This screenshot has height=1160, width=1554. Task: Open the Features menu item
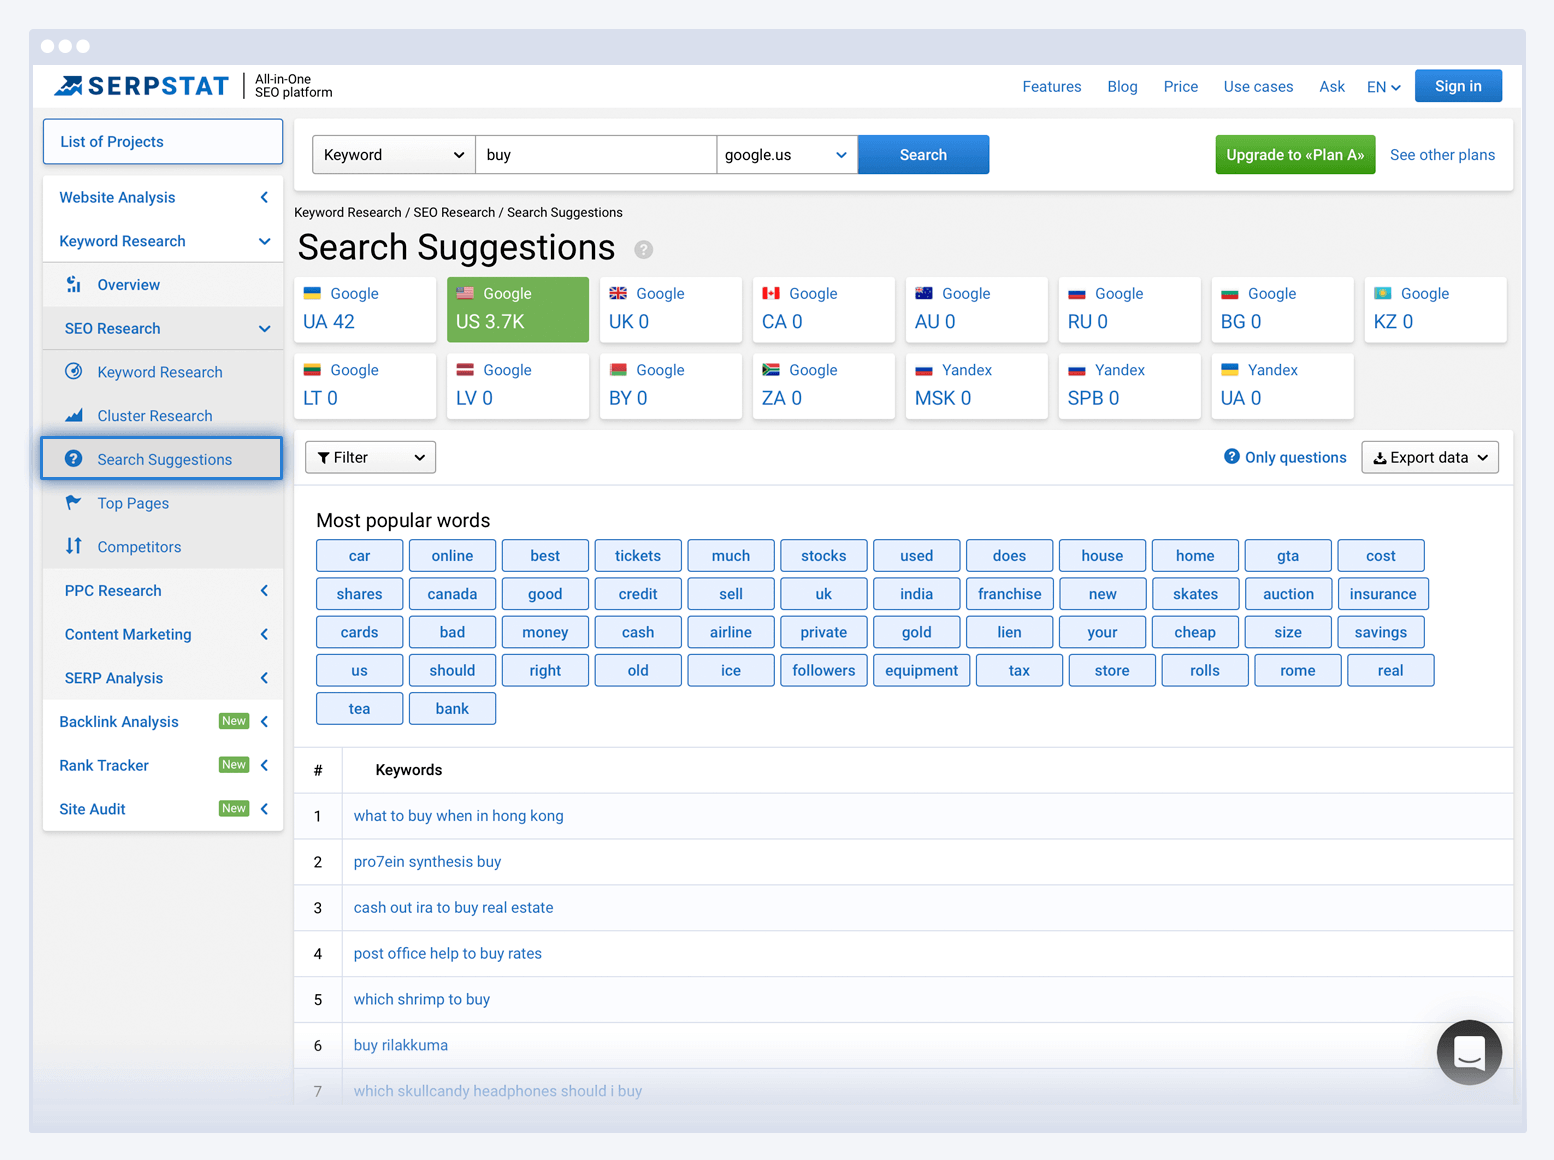[x=1052, y=87]
